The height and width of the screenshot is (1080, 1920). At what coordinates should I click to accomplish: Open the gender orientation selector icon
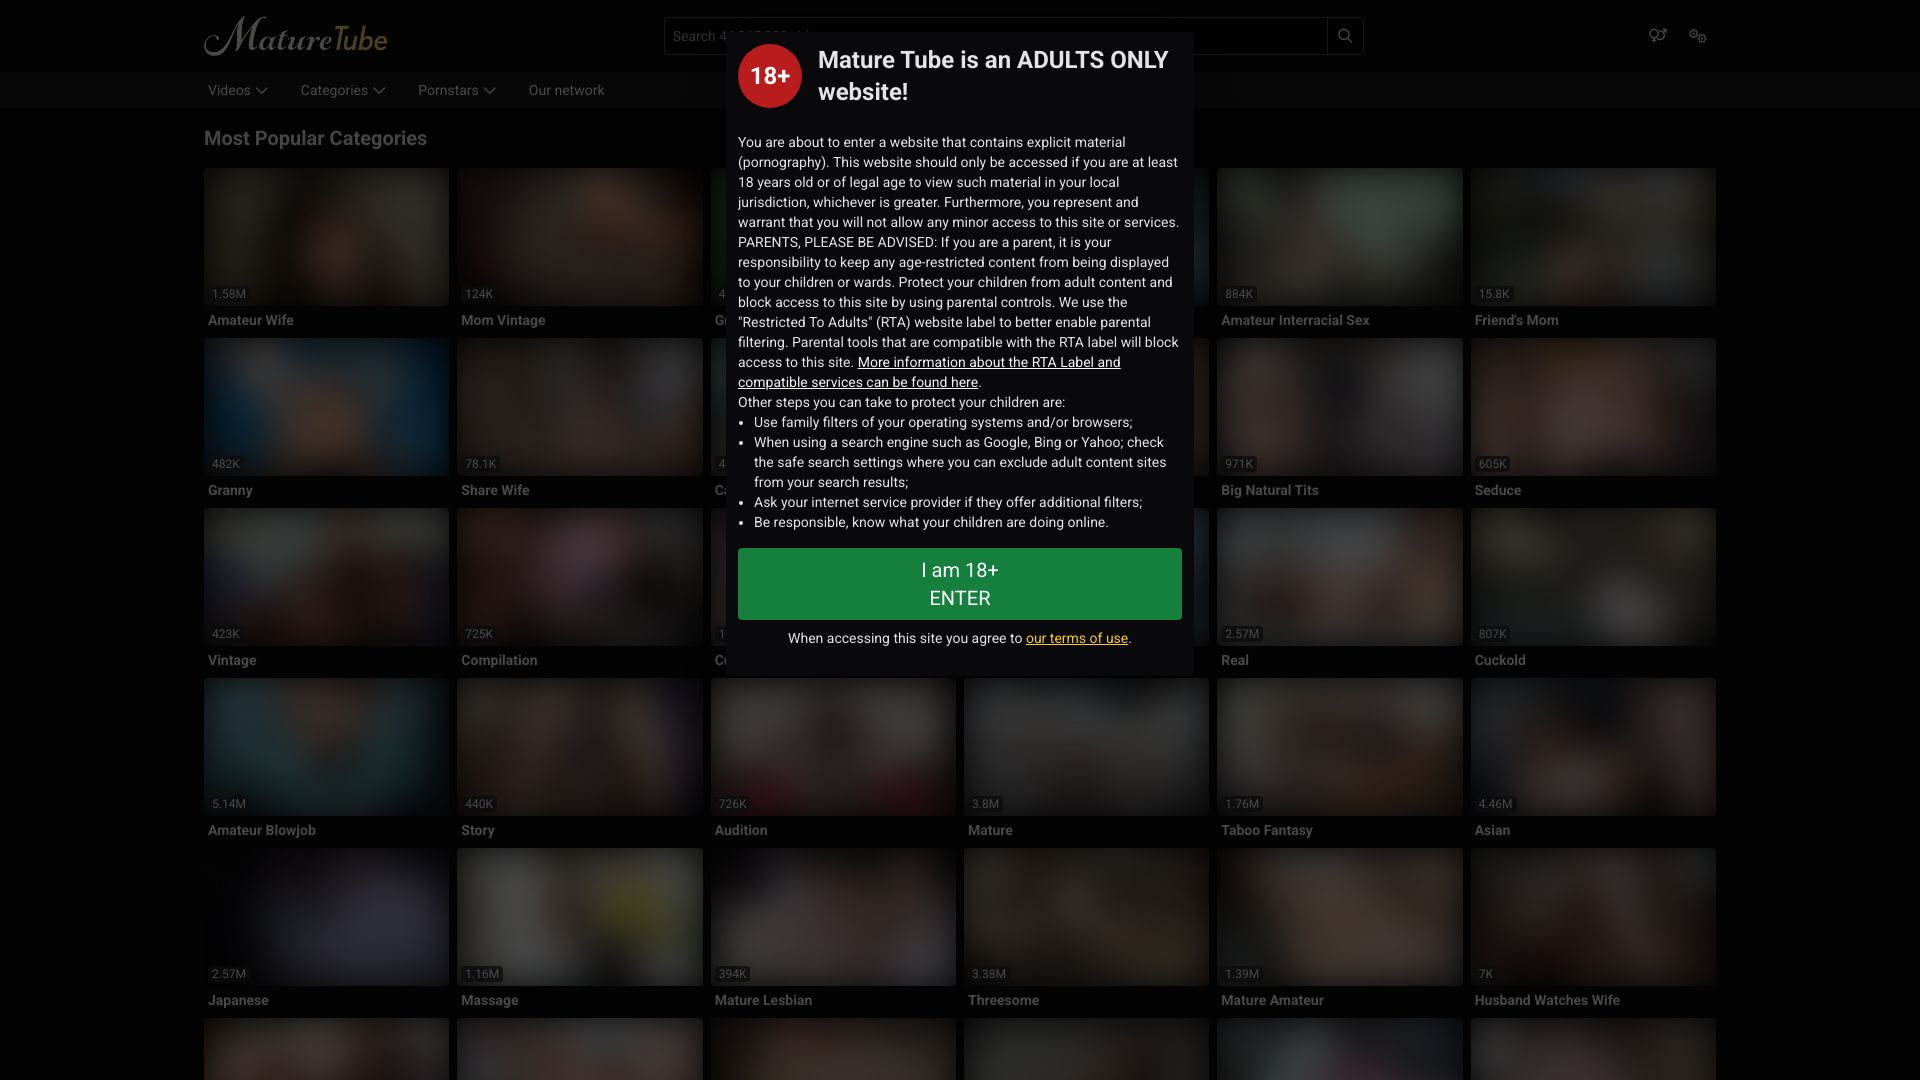pos(1657,36)
